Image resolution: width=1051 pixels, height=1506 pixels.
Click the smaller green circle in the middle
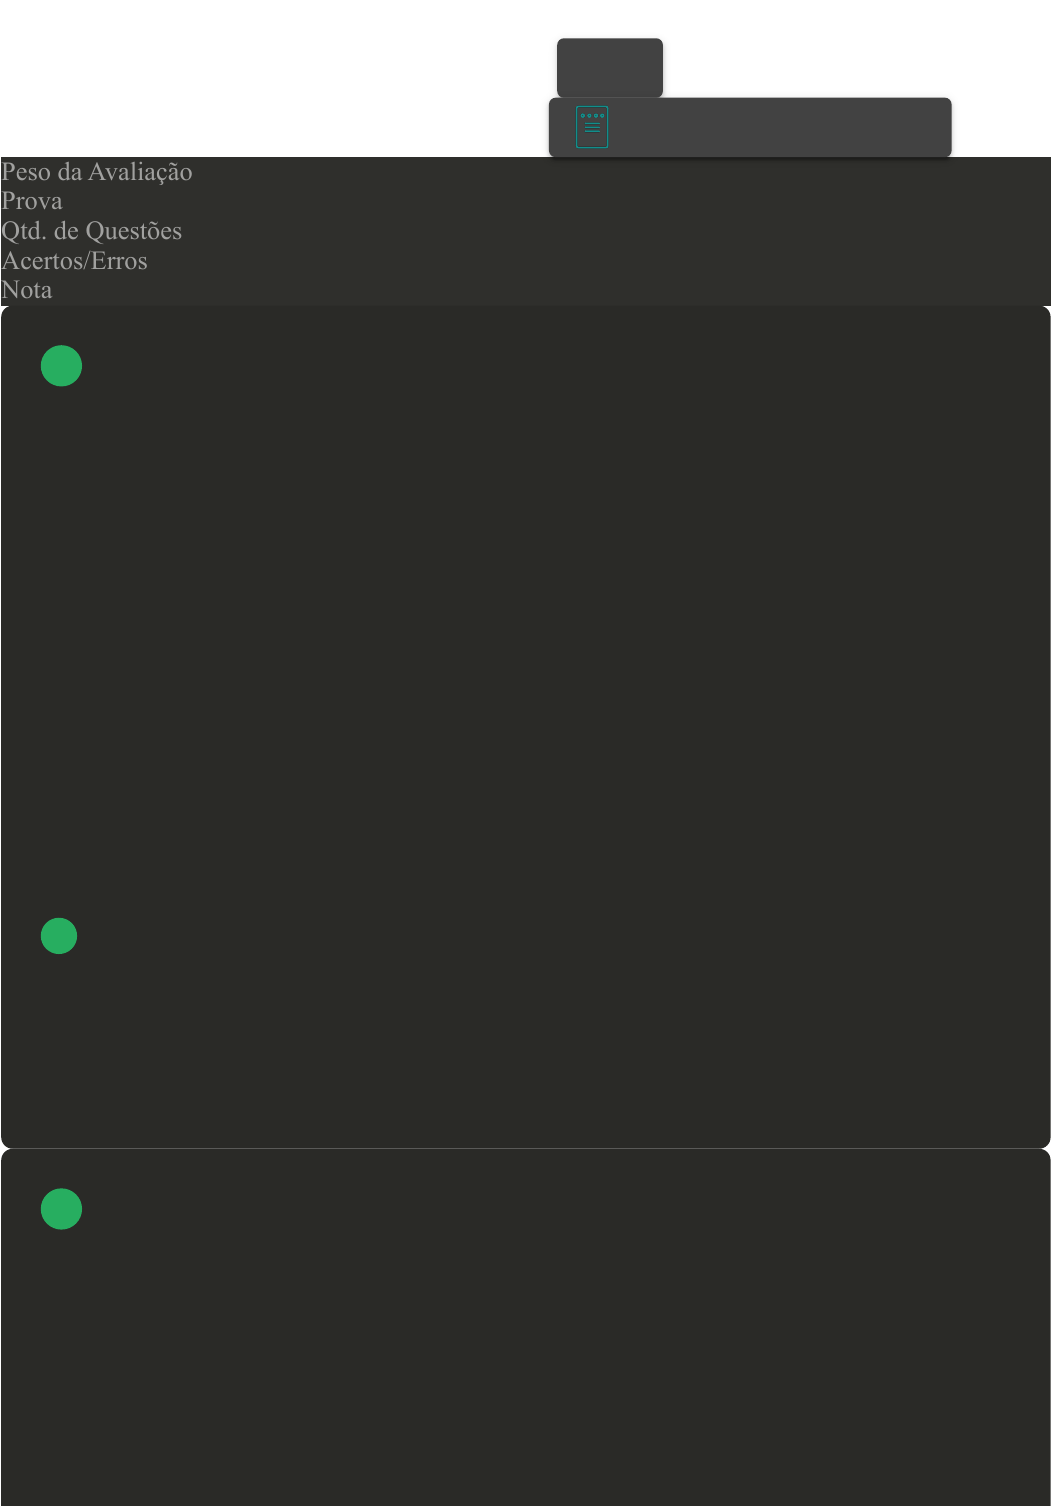59,936
